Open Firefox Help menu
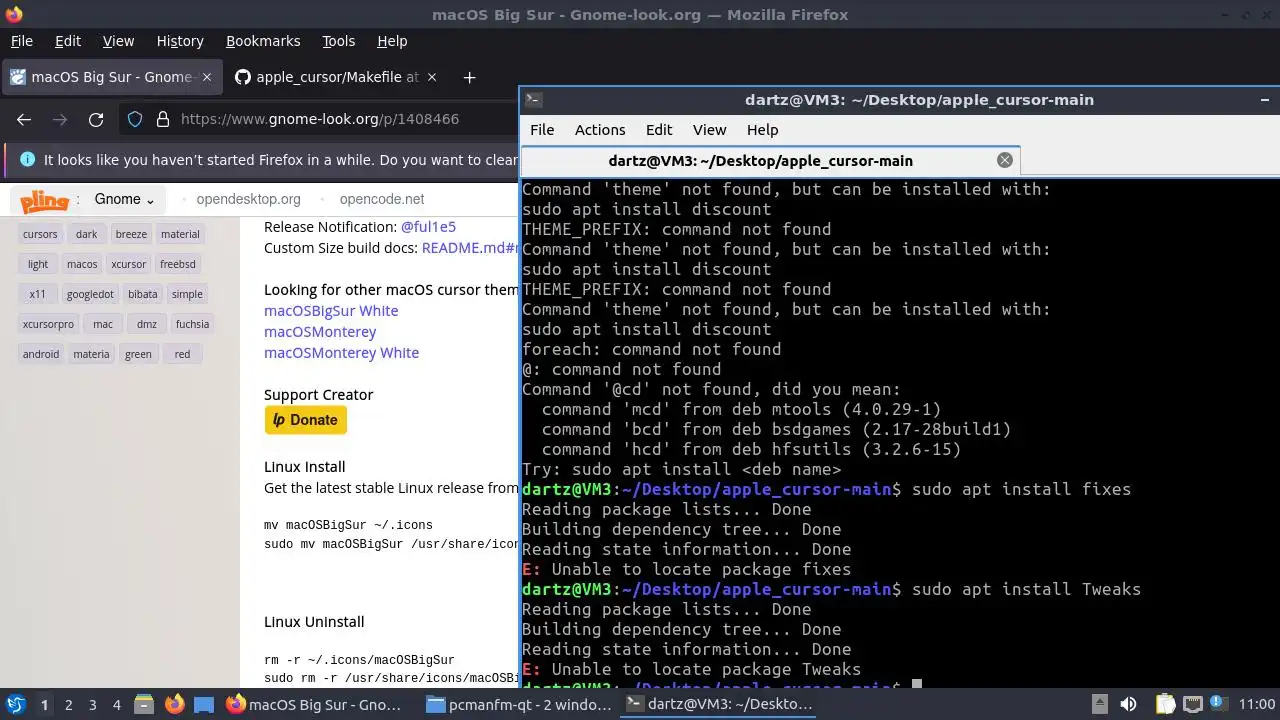The height and width of the screenshot is (720, 1280). pos(392,41)
